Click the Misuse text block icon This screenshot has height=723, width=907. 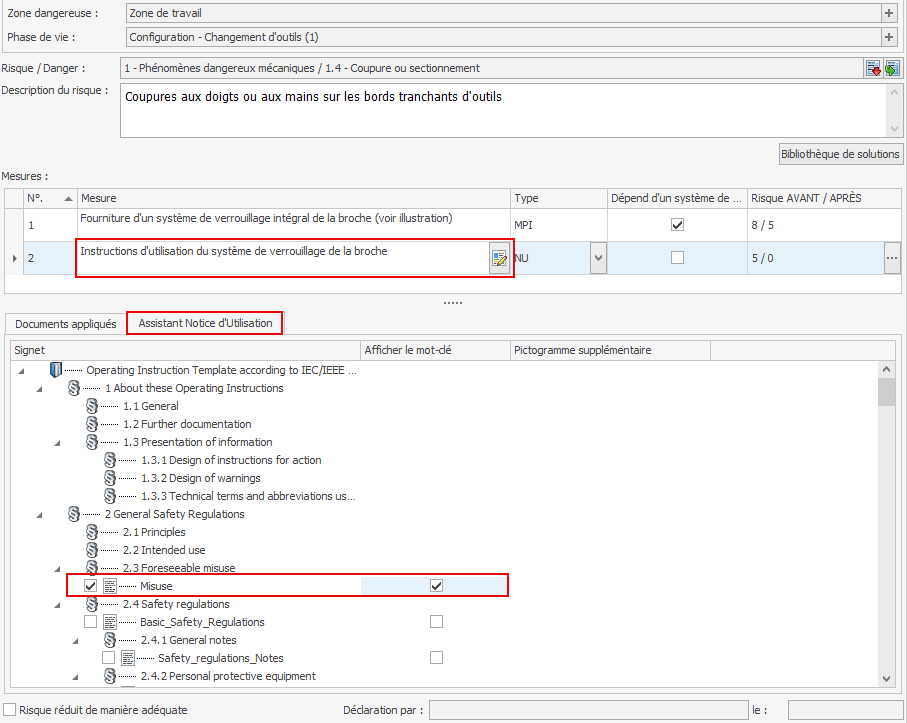pyautogui.click(x=110, y=586)
